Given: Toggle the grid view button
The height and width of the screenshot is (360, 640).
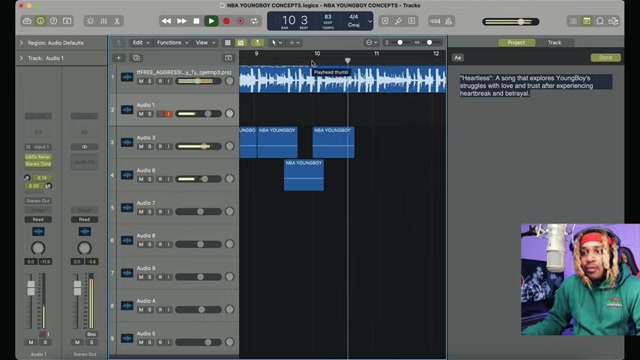Looking at the screenshot, I should 227,42.
